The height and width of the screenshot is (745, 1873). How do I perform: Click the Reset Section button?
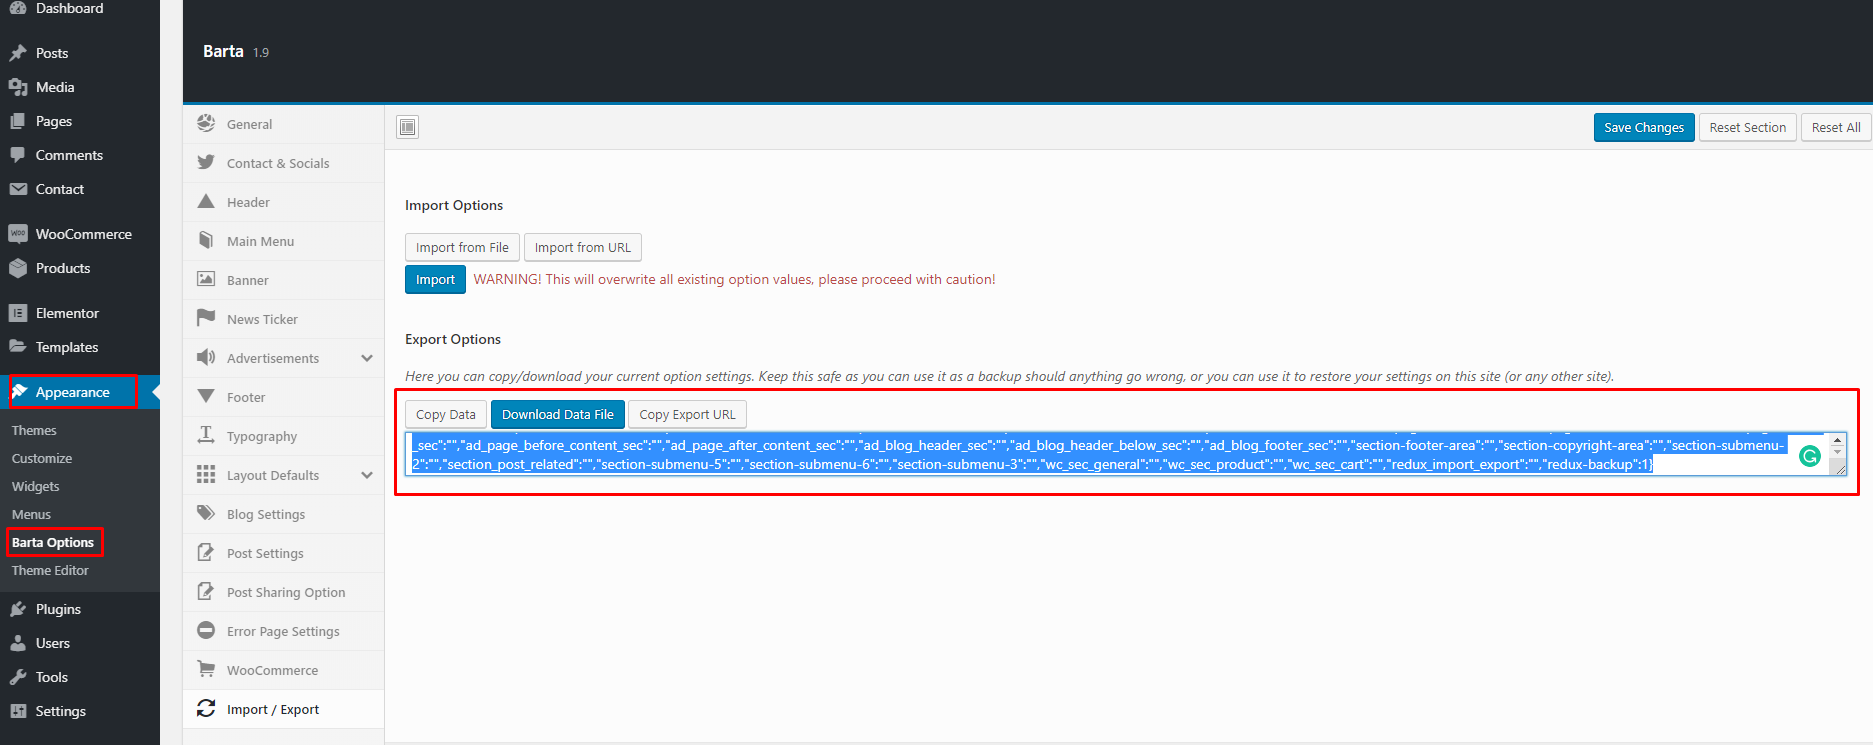[1747, 127]
